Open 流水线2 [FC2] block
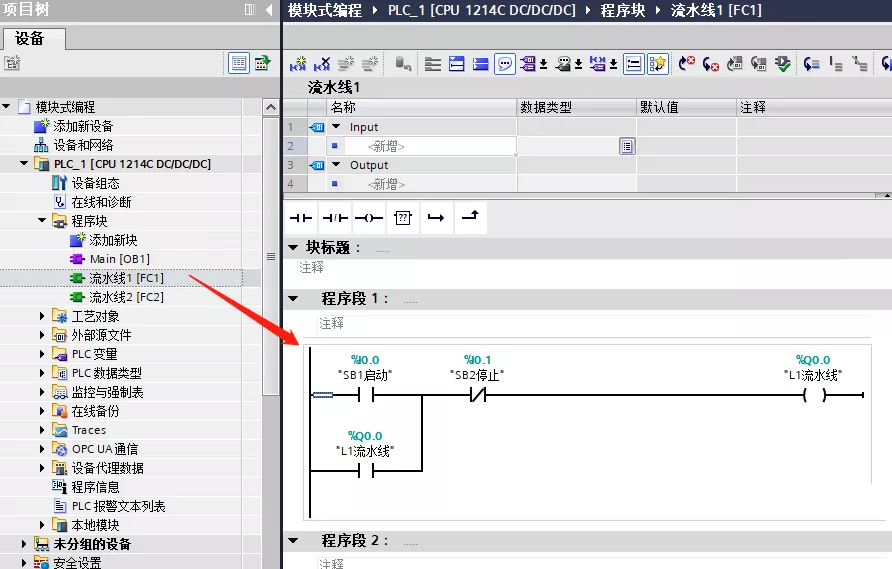892x569 pixels. [x=126, y=297]
